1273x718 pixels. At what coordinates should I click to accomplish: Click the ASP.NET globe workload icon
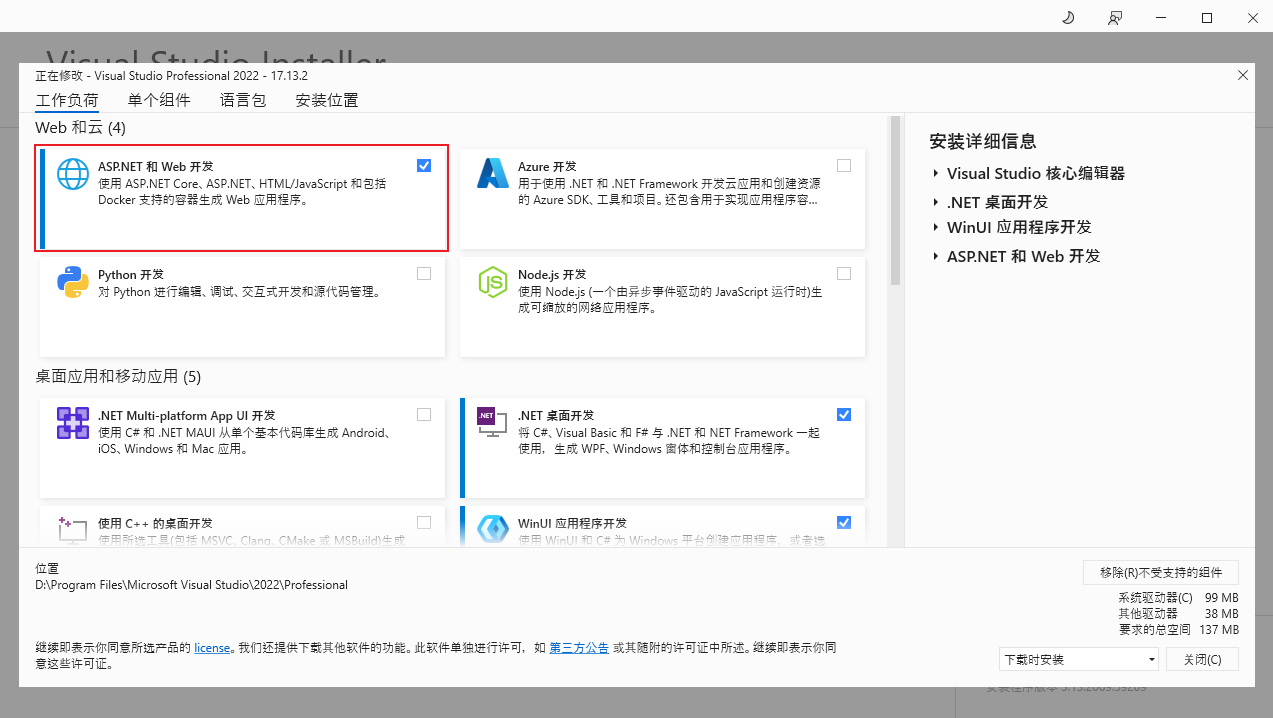73,174
